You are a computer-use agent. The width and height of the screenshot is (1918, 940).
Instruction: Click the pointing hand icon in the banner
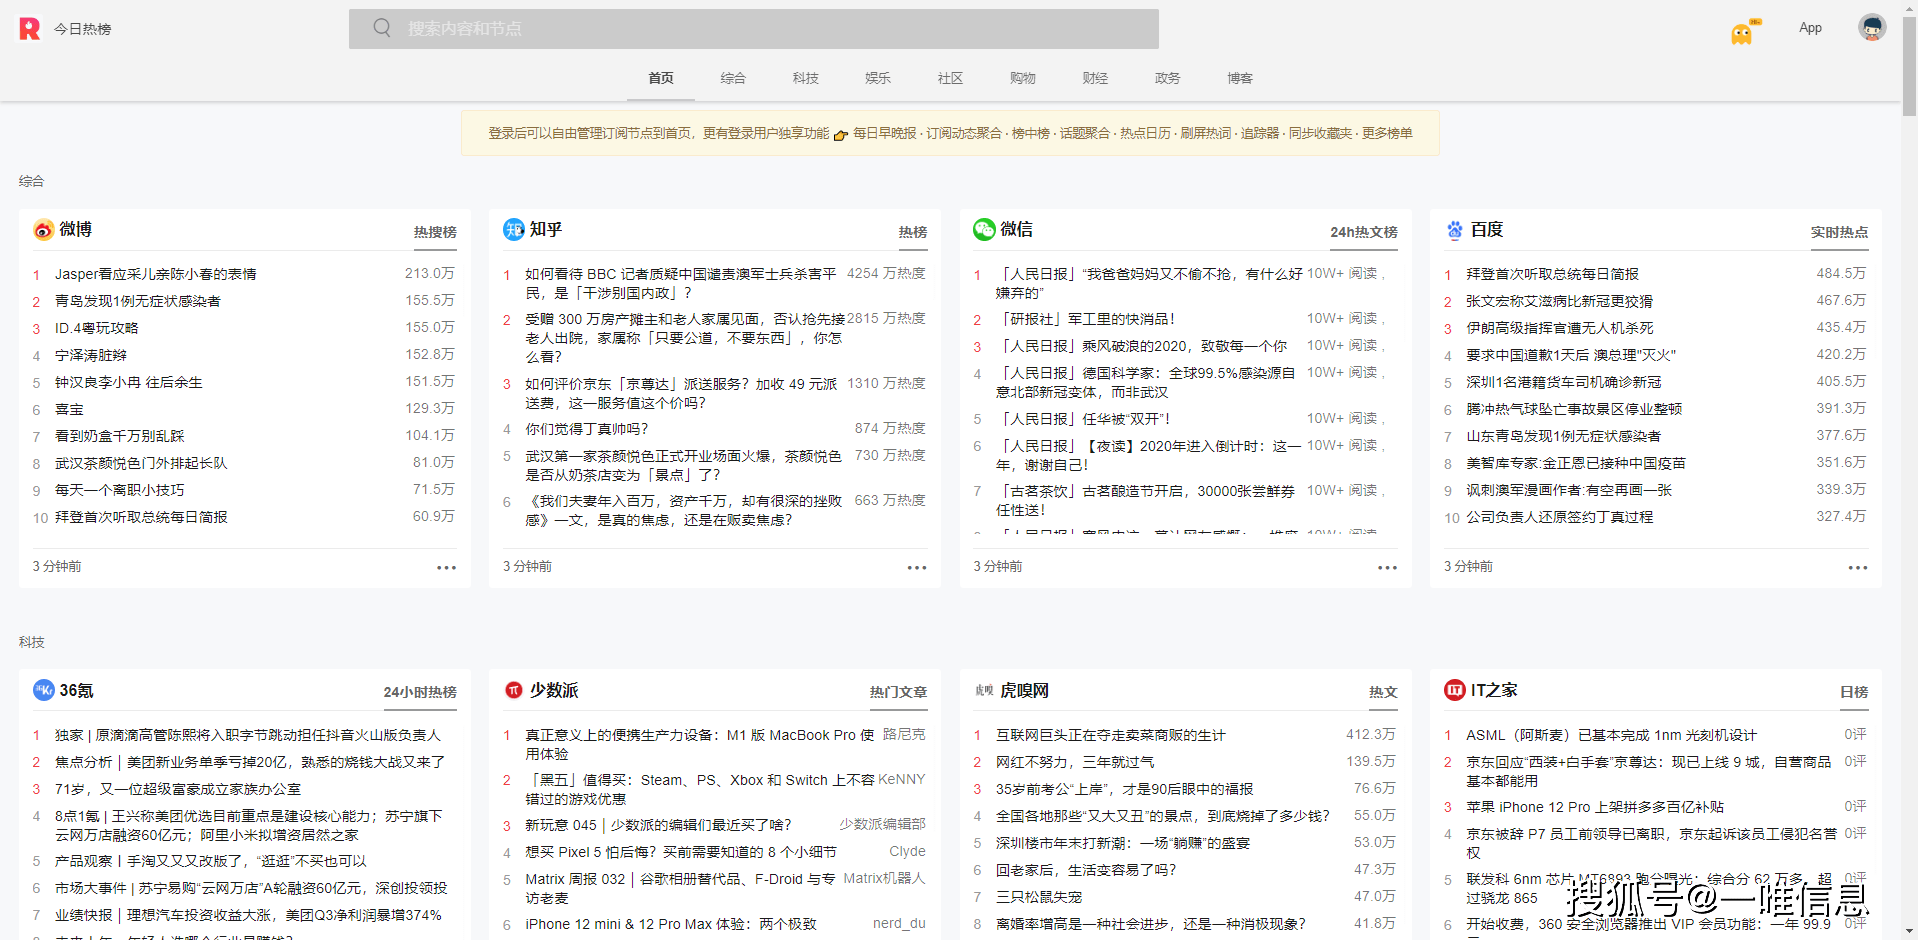click(841, 134)
